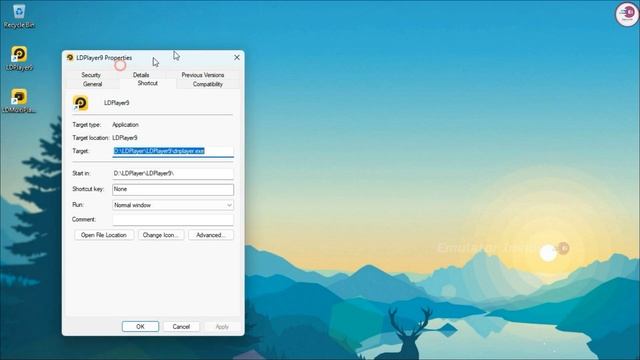
Task: Click in the Target path field
Action: click(173, 151)
